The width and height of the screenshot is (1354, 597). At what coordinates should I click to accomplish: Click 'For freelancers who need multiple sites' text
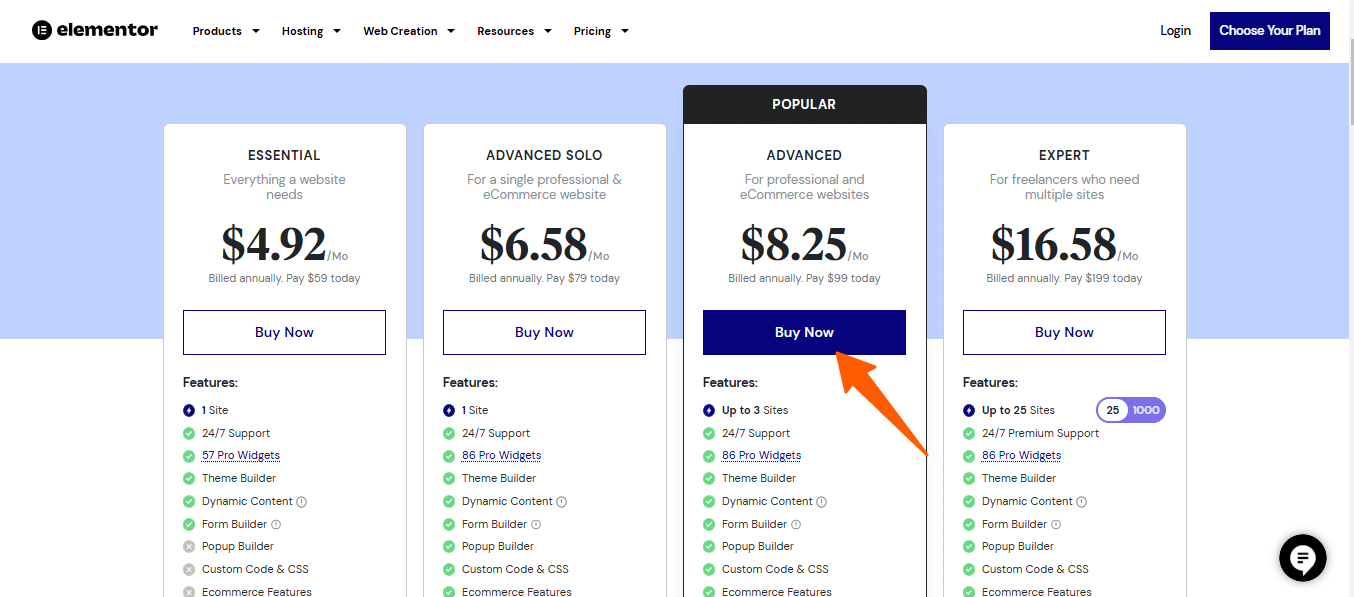click(1064, 187)
